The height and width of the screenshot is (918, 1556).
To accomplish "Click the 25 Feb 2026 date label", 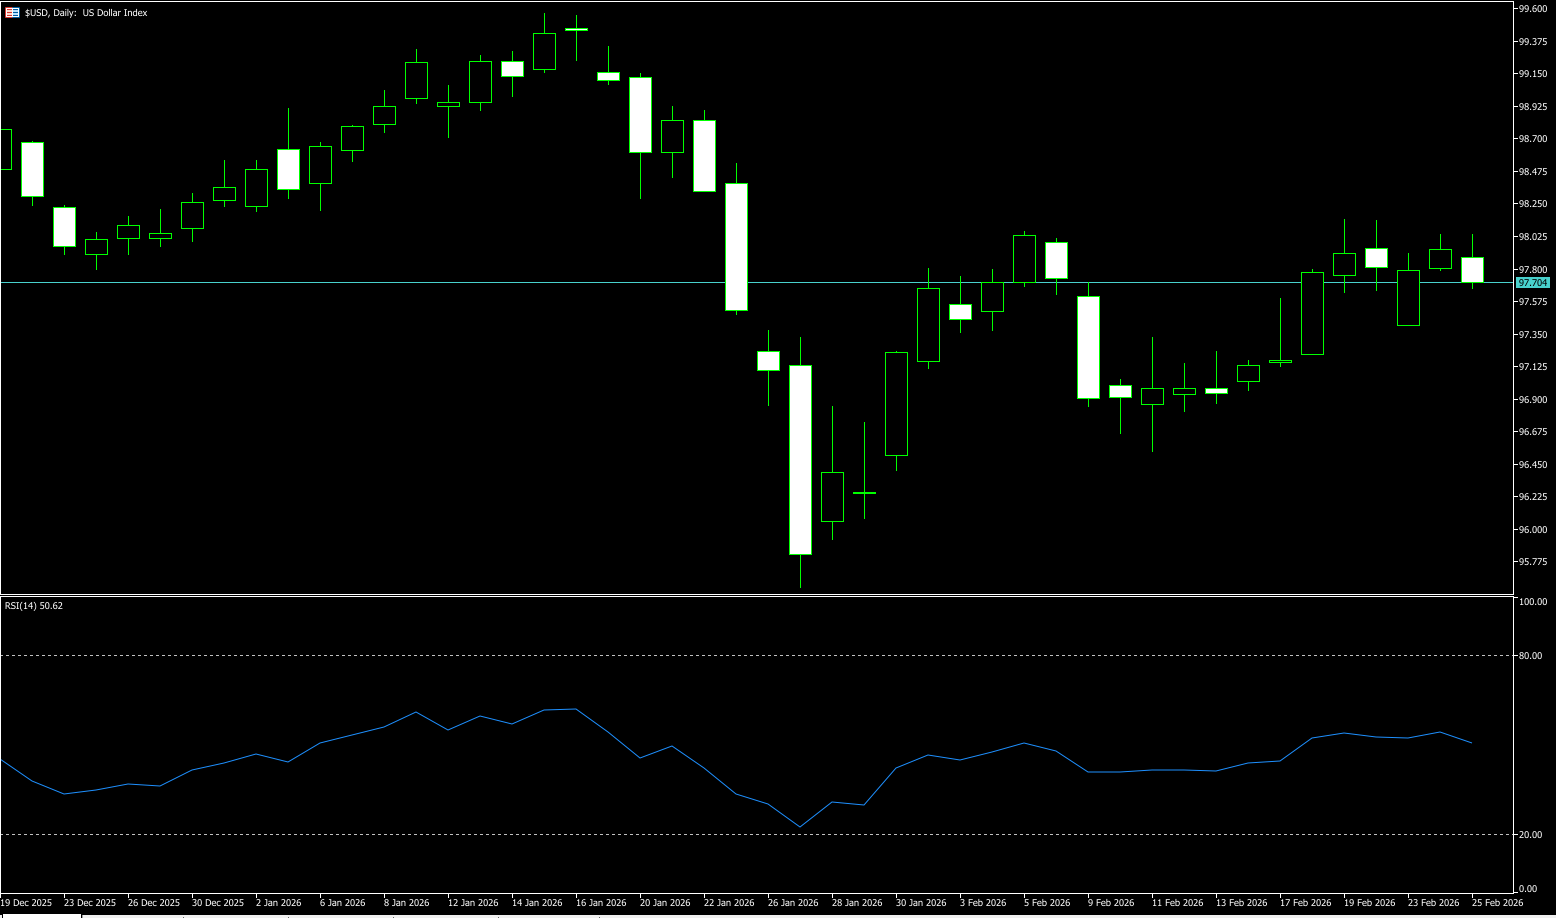I will [1497, 903].
